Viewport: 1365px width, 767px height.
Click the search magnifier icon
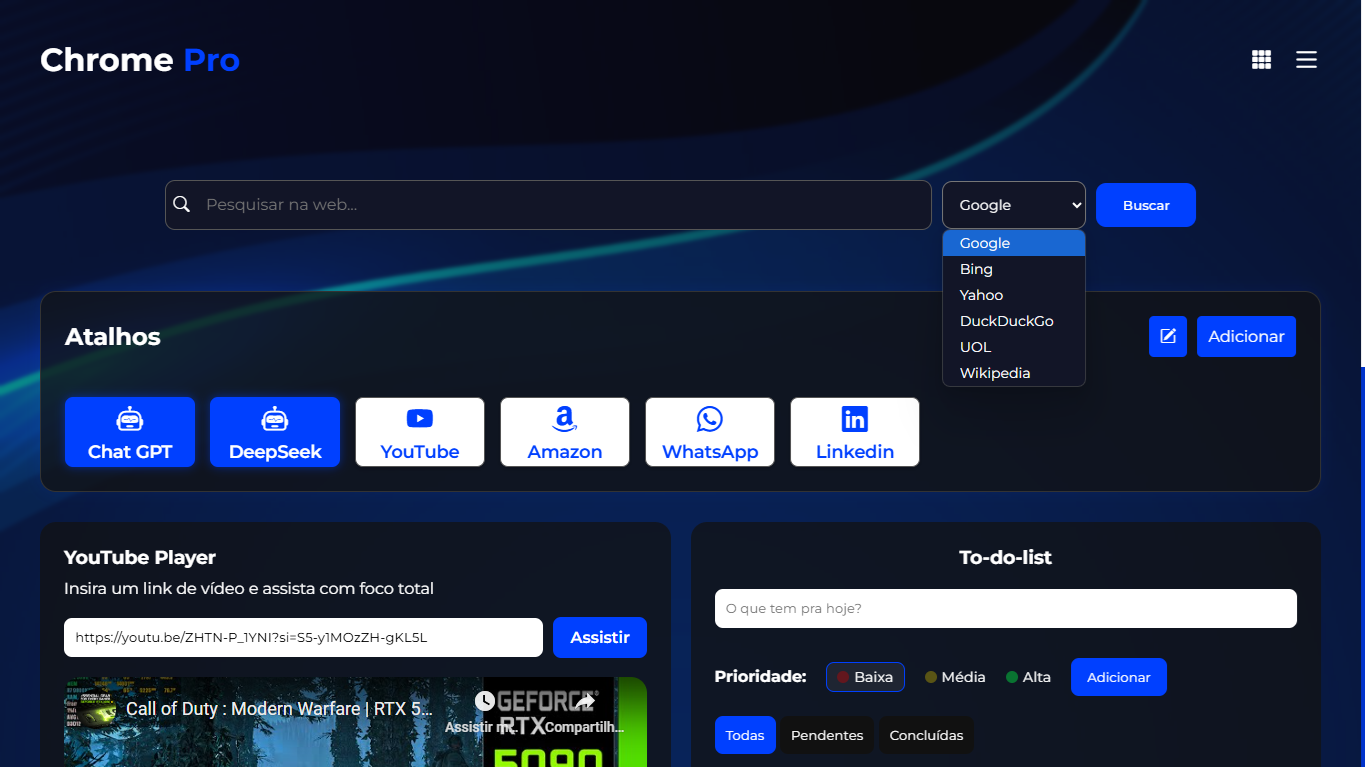(182, 204)
